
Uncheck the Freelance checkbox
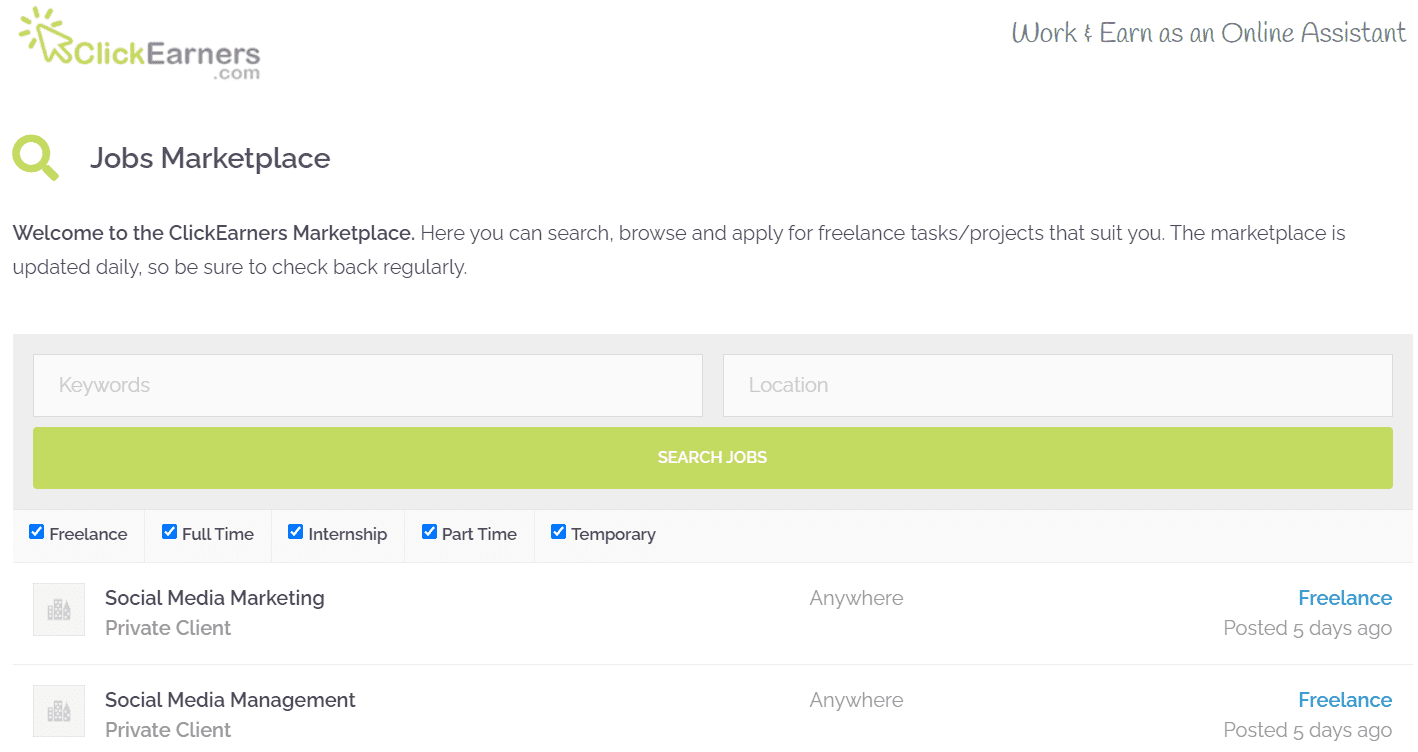pyautogui.click(x=37, y=532)
